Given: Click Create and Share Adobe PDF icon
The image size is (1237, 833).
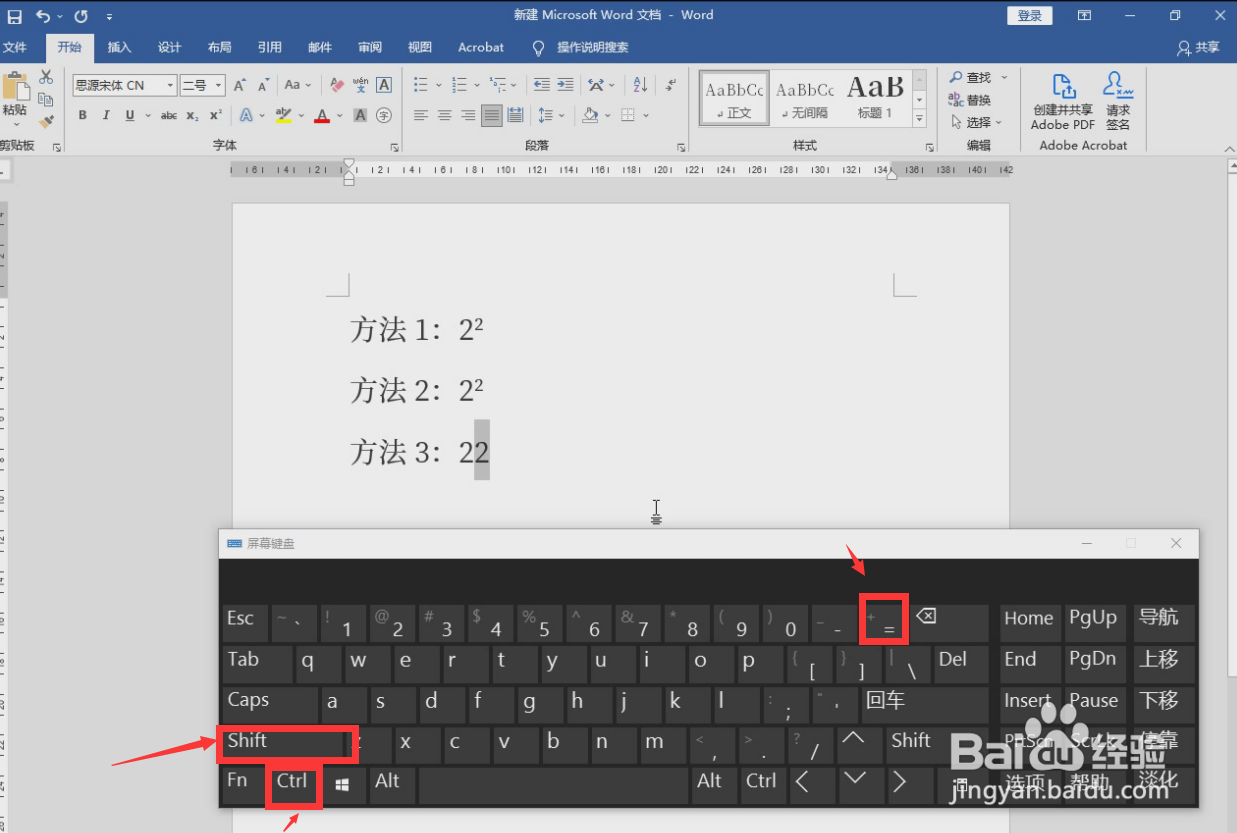Looking at the screenshot, I should tap(1063, 102).
